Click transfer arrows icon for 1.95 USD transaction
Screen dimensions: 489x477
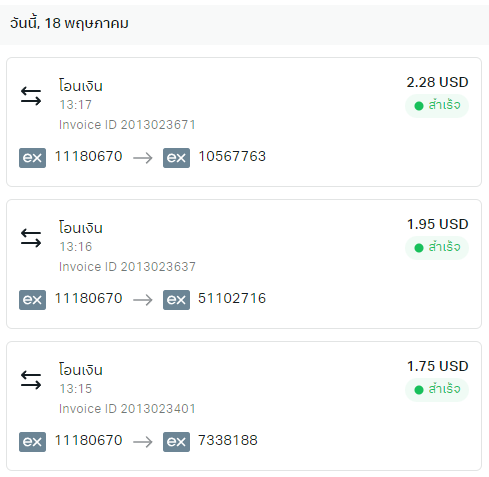pos(31,238)
